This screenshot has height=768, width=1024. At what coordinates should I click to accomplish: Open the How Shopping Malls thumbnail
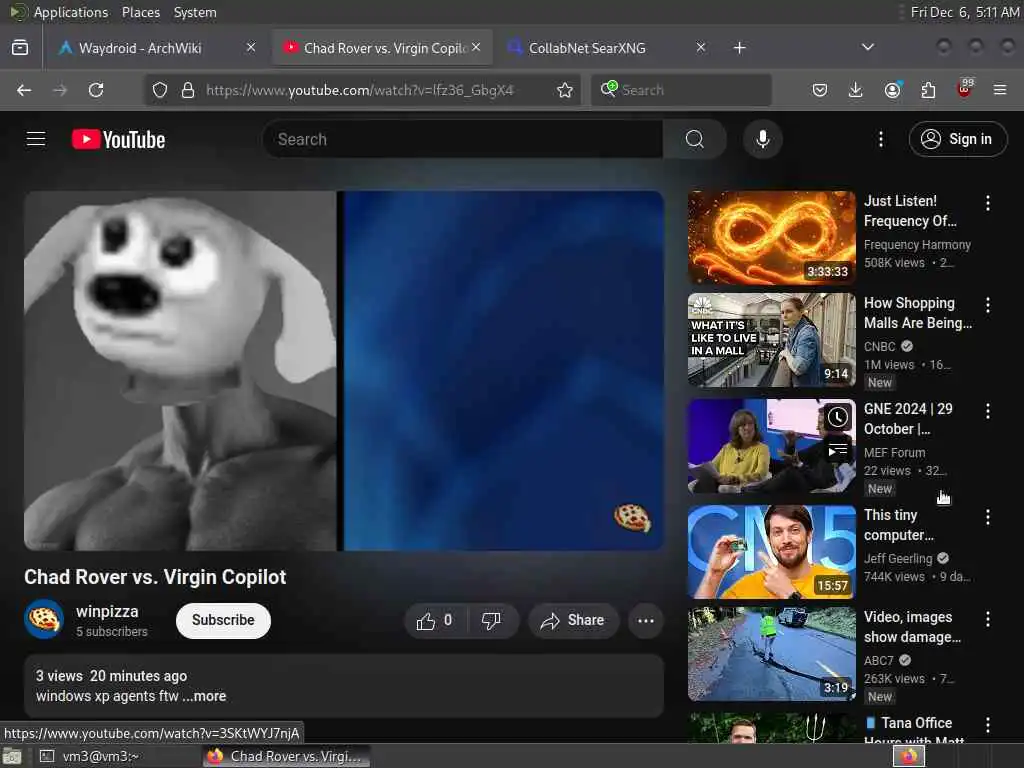pos(771,340)
